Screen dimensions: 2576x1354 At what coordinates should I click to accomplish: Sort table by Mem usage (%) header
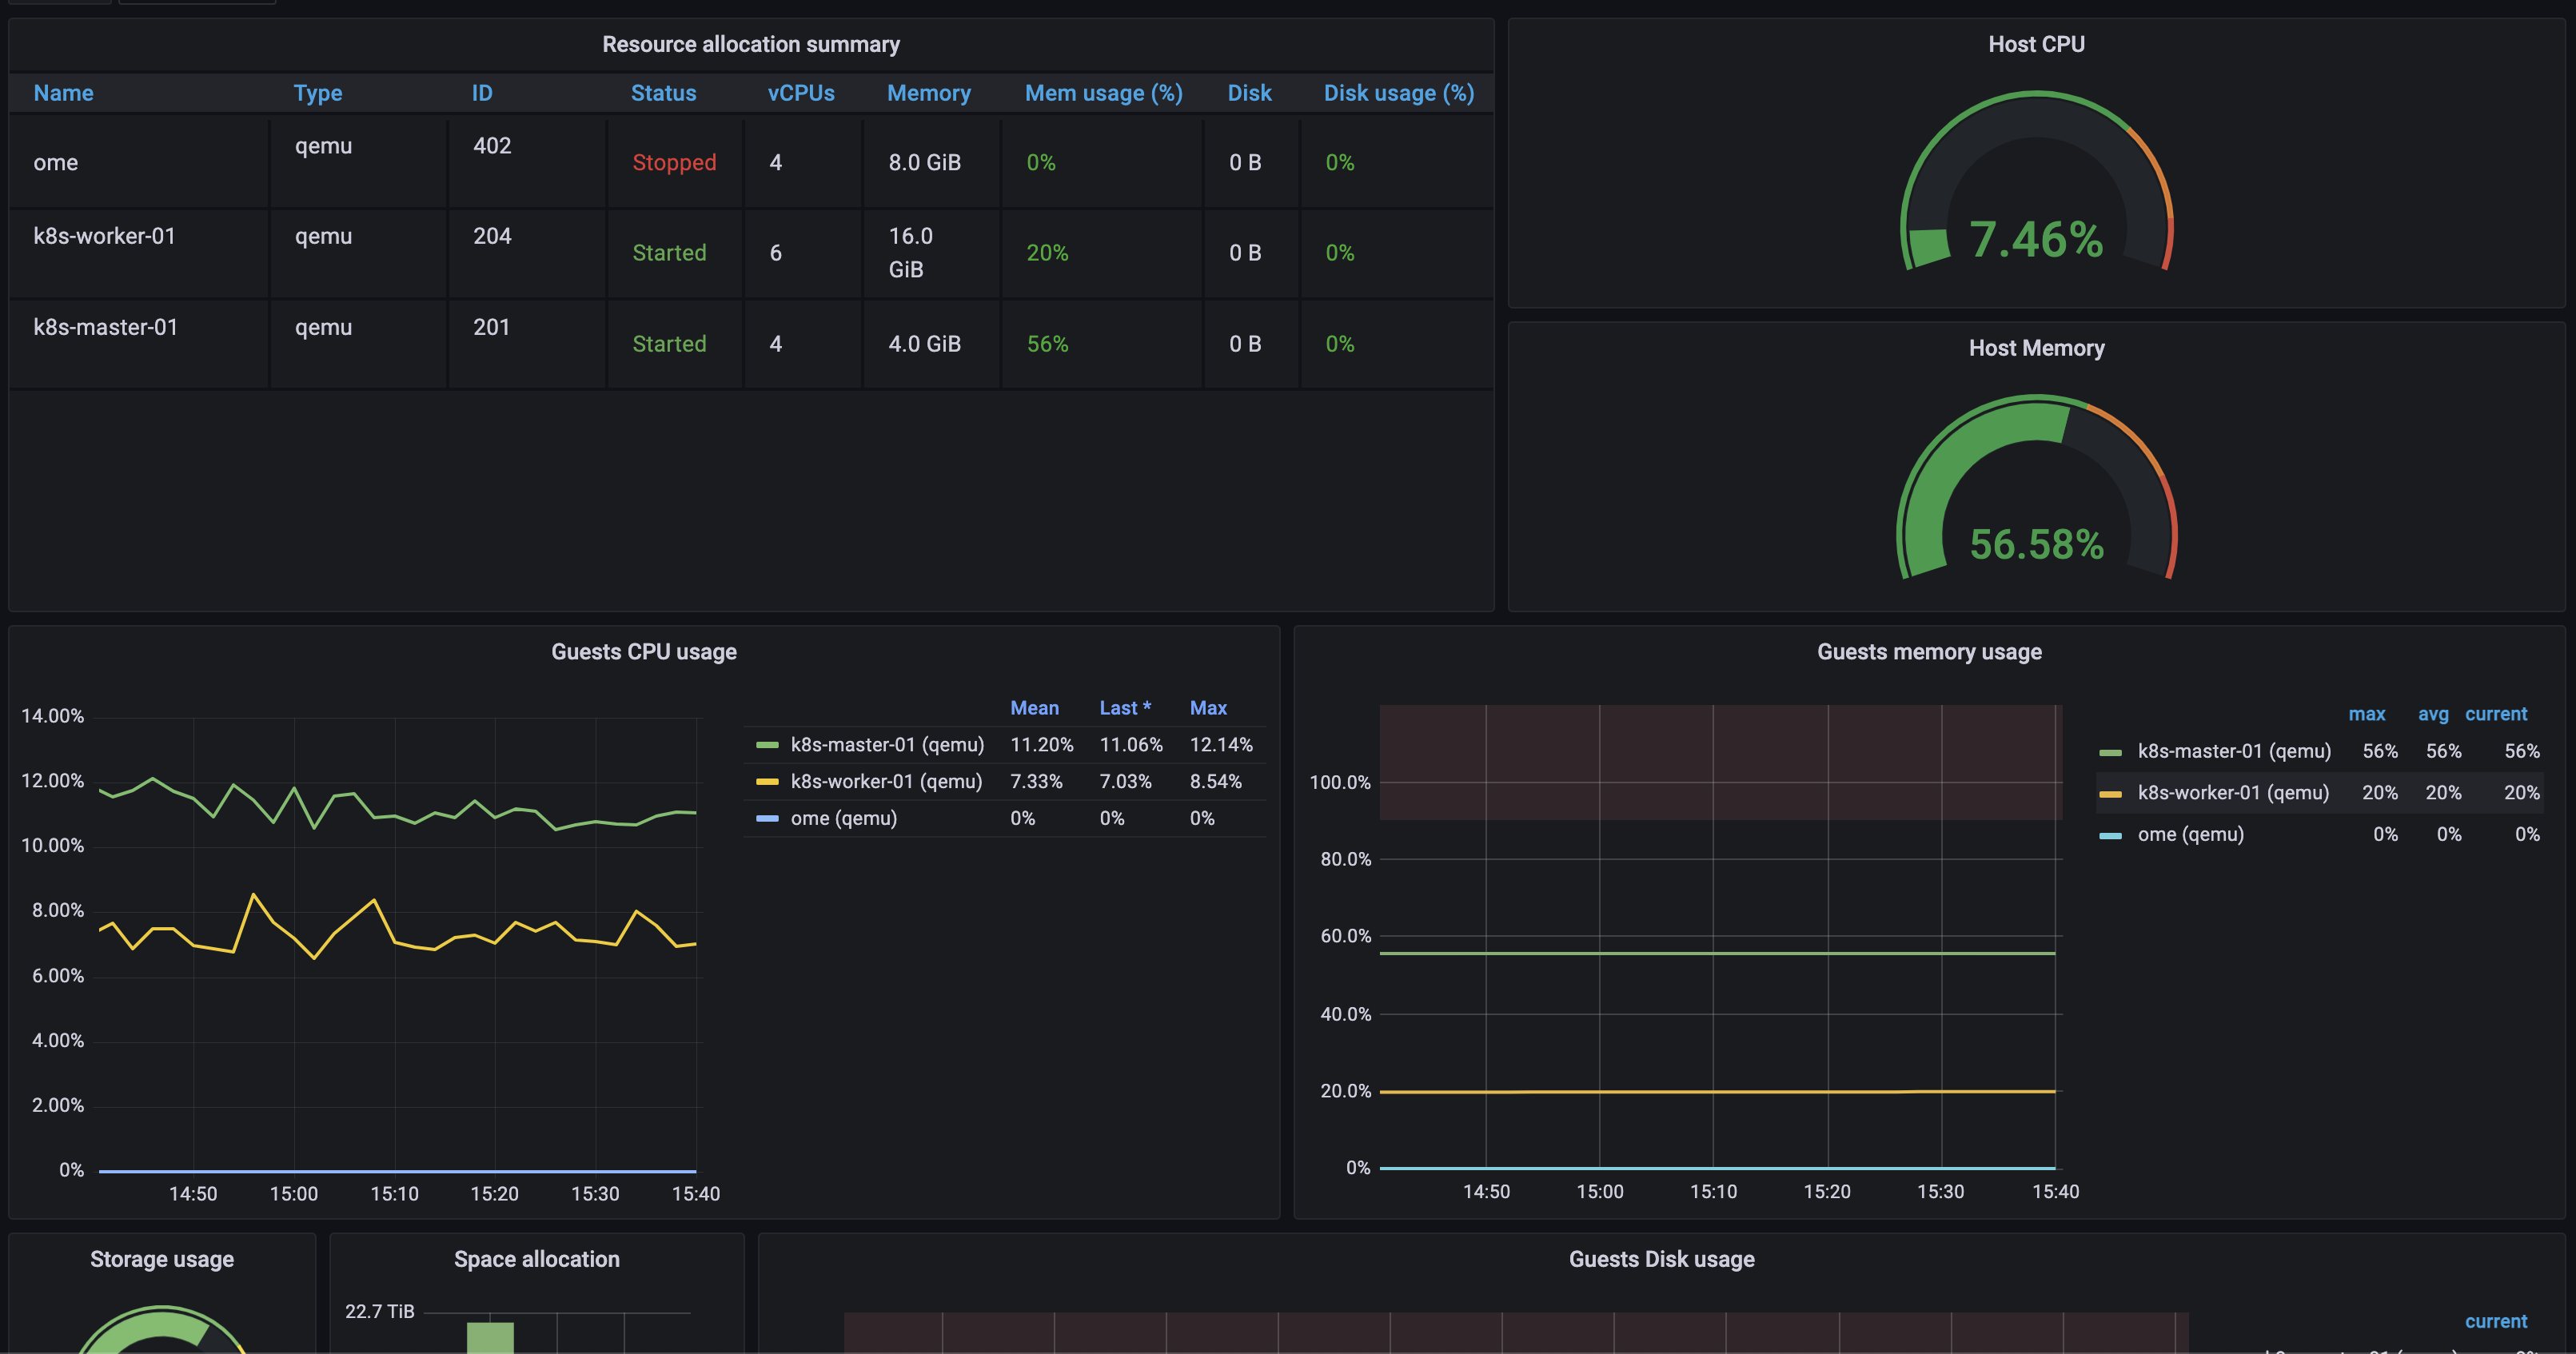pyautogui.click(x=1103, y=93)
